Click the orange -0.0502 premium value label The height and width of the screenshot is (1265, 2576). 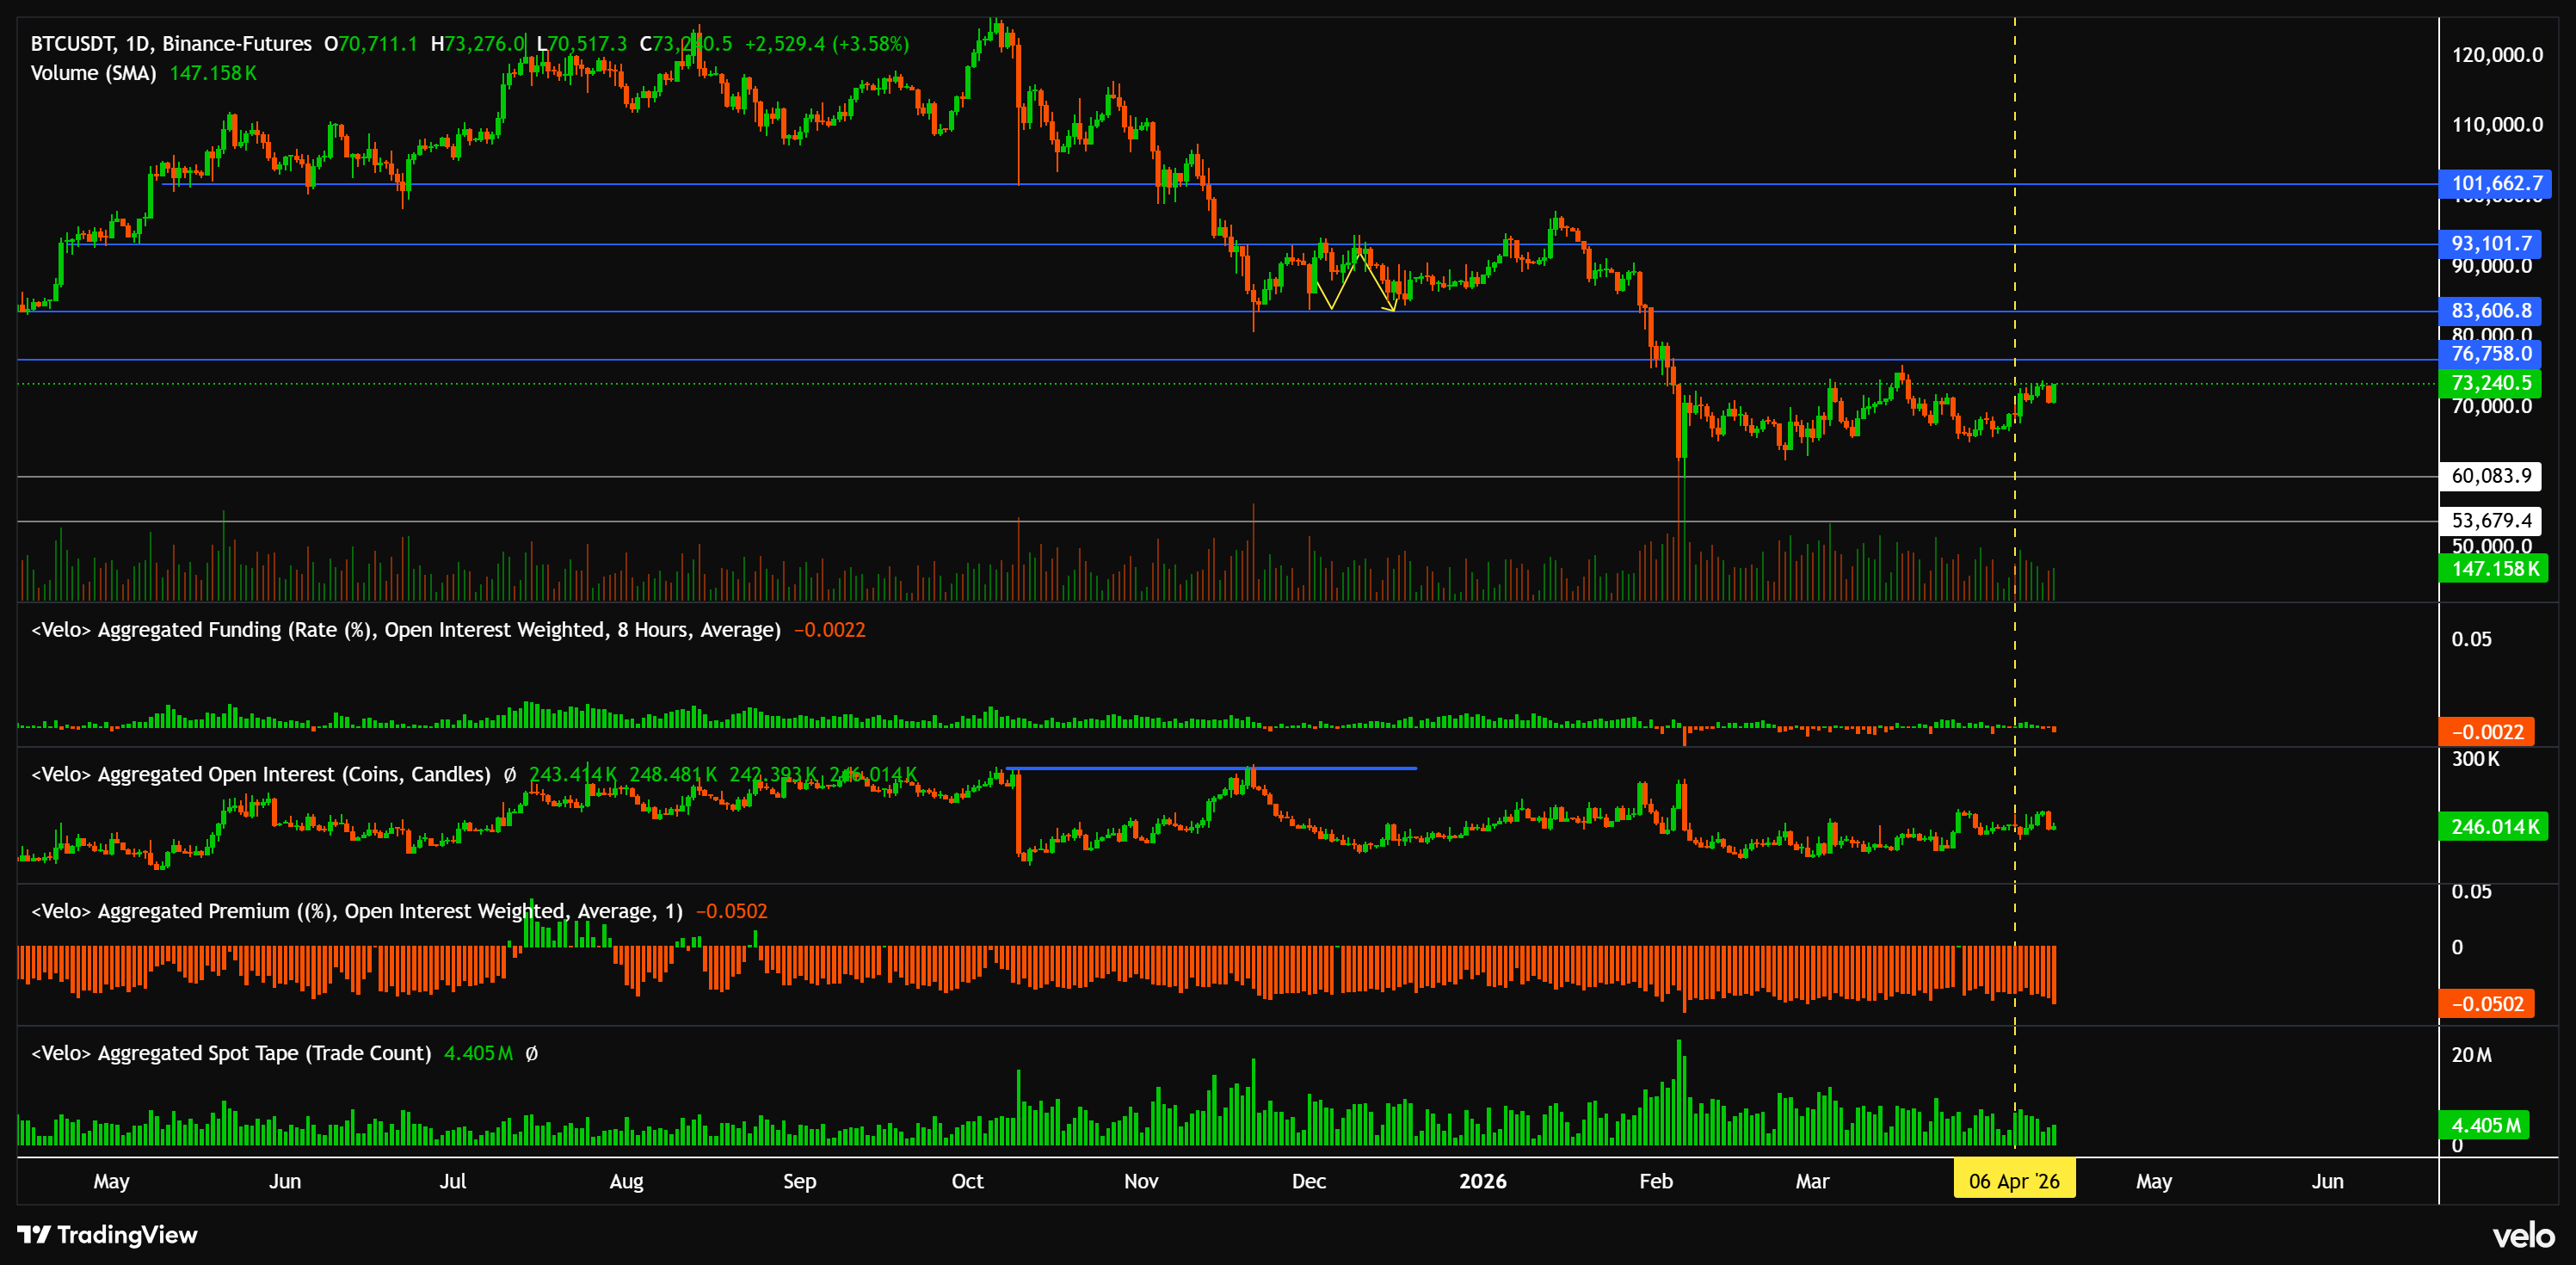click(x=2487, y=1004)
